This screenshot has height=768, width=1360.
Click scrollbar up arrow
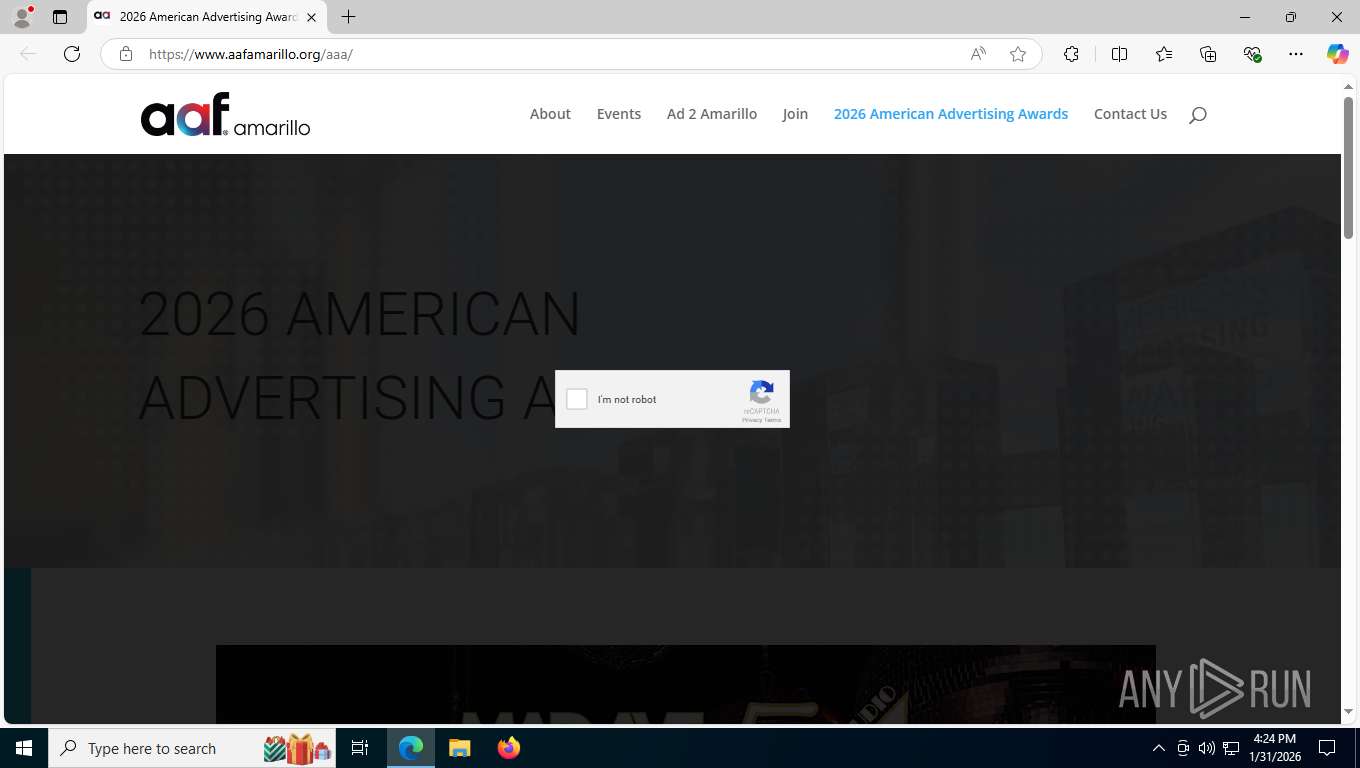pos(1348,87)
